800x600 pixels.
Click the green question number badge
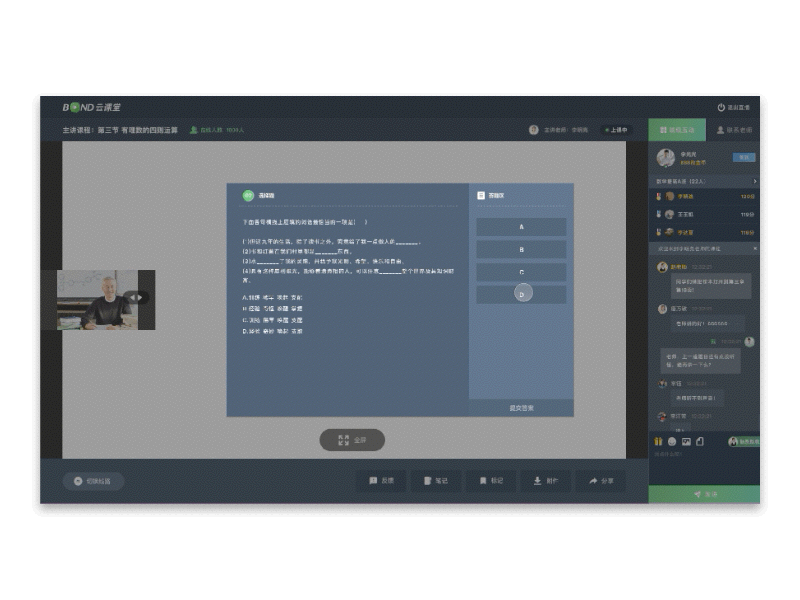[248, 195]
